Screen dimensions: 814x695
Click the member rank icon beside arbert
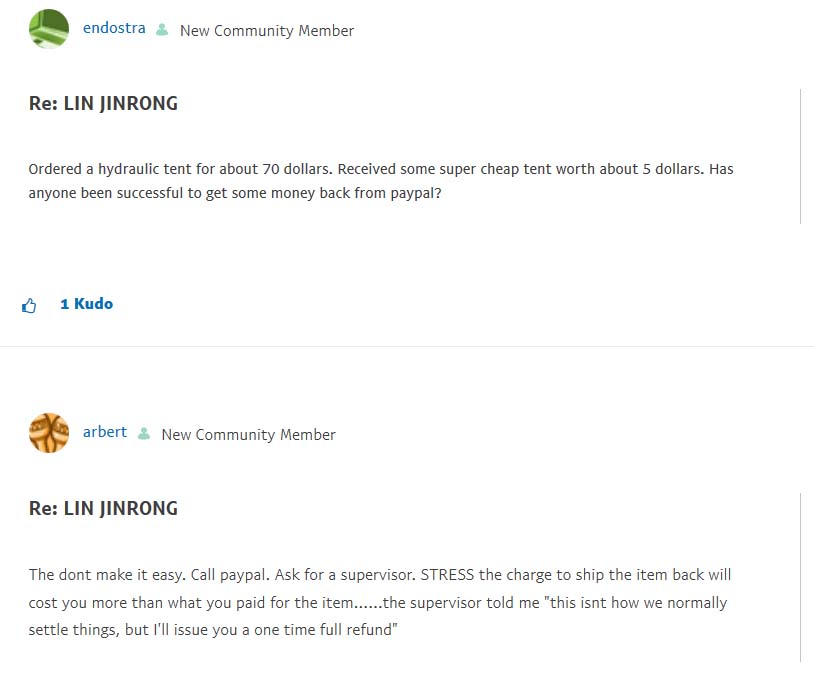(x=144, y=434)
